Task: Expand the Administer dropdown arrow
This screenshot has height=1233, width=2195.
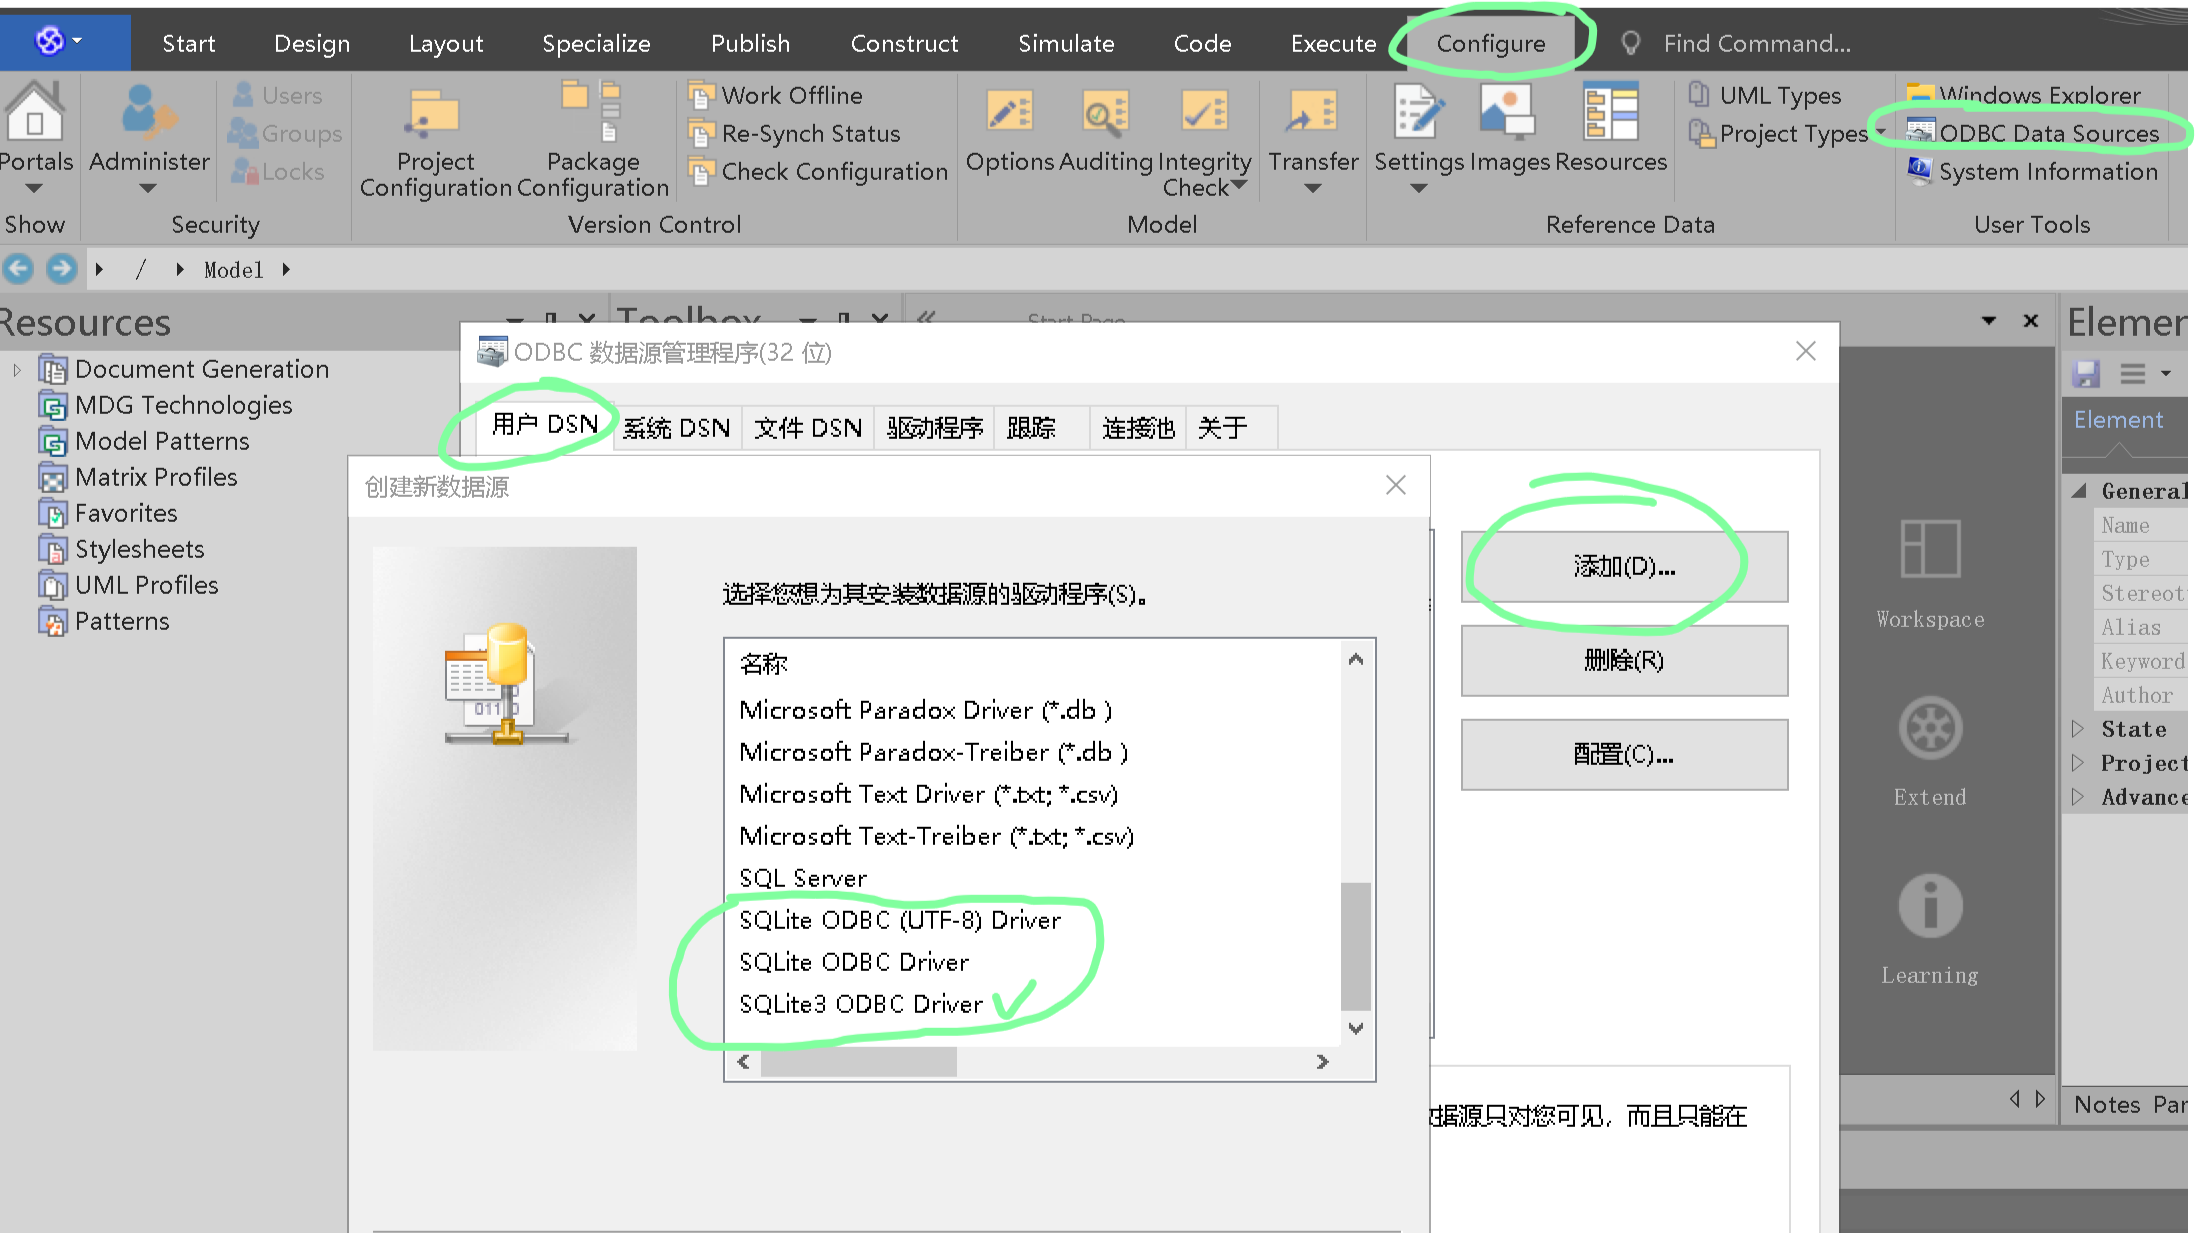Action: pyautogui.click(x=148, y=188)
